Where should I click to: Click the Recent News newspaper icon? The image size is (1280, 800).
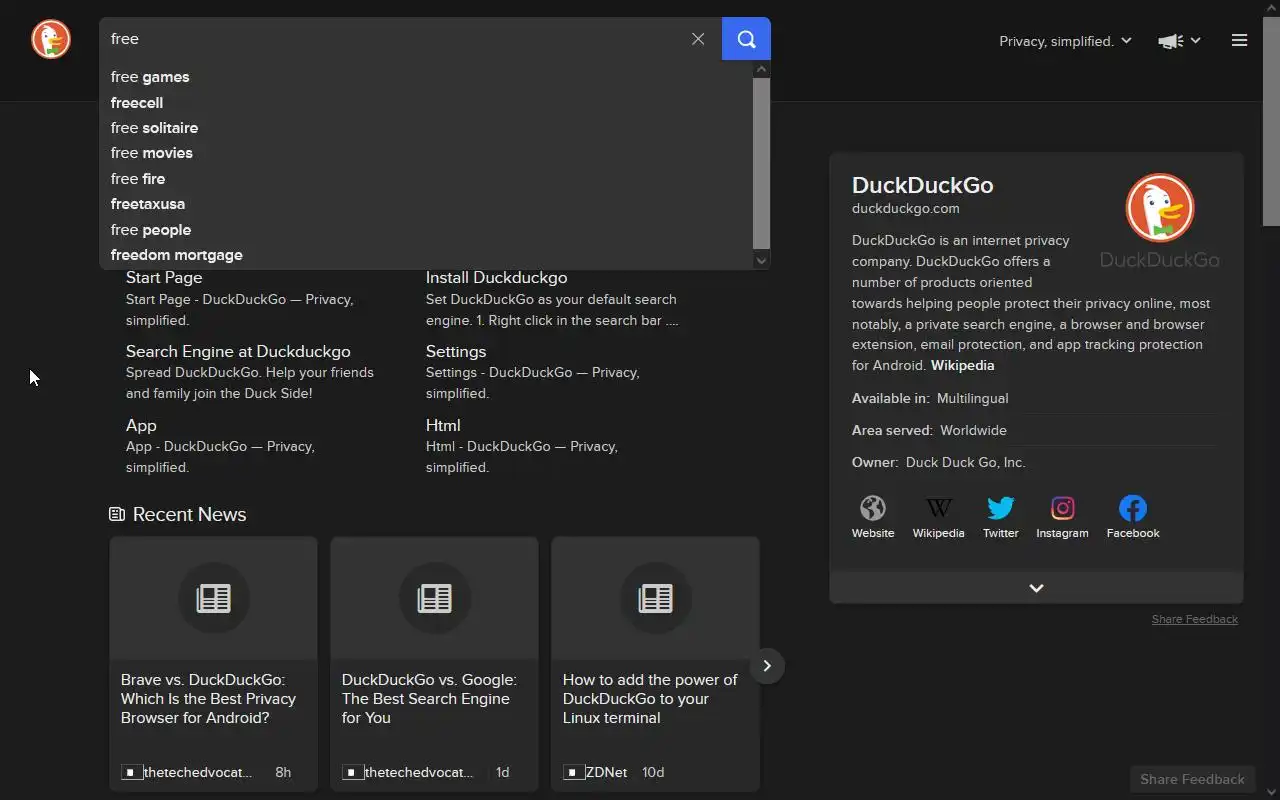[117, 514]
